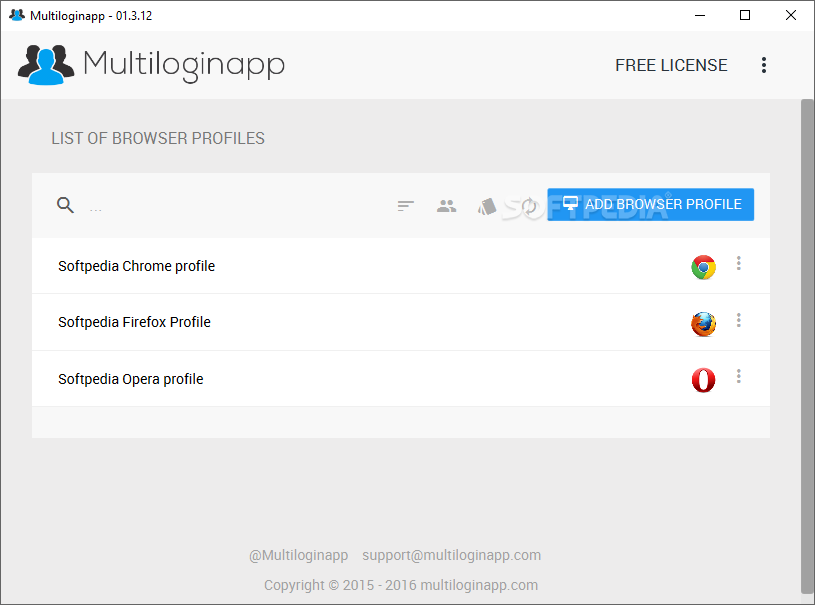This screenshot has height=605, width=815.
Task: Click Copyright 2015 - 2016 multiloginapp.com text
Action: tap(401, 585)
